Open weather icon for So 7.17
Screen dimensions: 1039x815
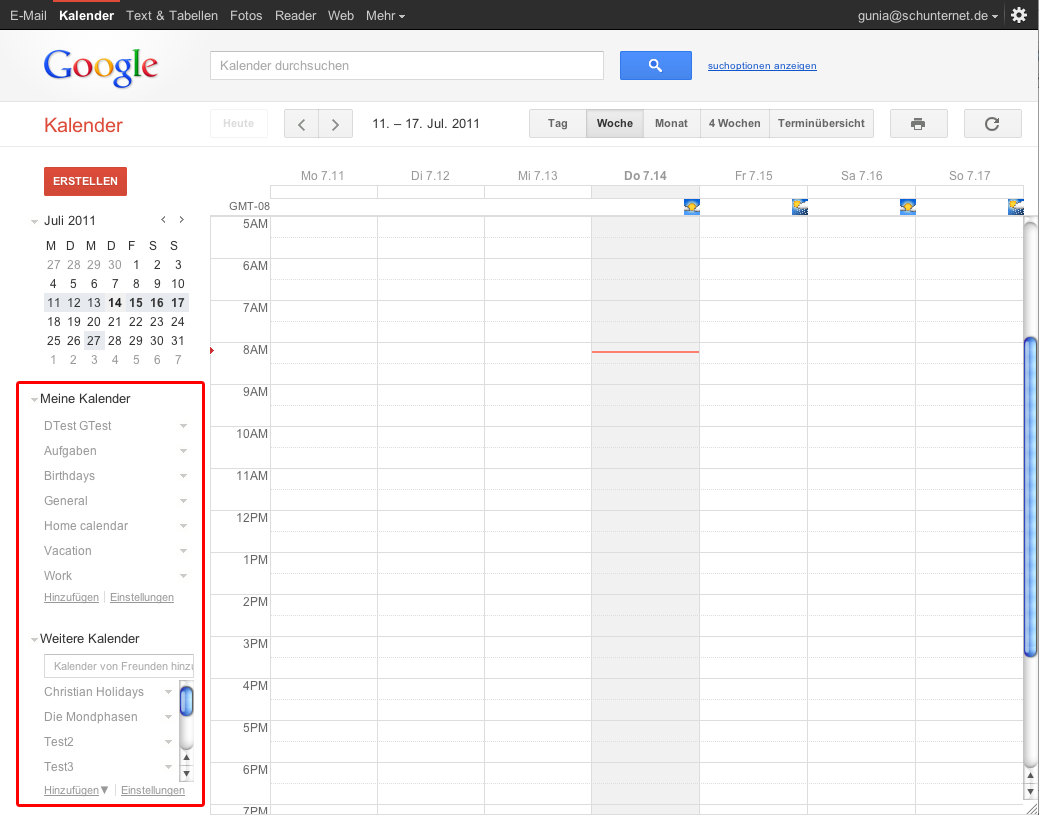coord(1016,207)
